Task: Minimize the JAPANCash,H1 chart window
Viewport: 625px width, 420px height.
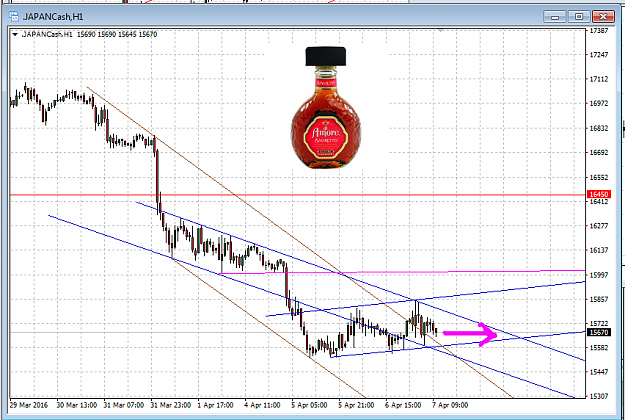Action: [x=554, y=17]
